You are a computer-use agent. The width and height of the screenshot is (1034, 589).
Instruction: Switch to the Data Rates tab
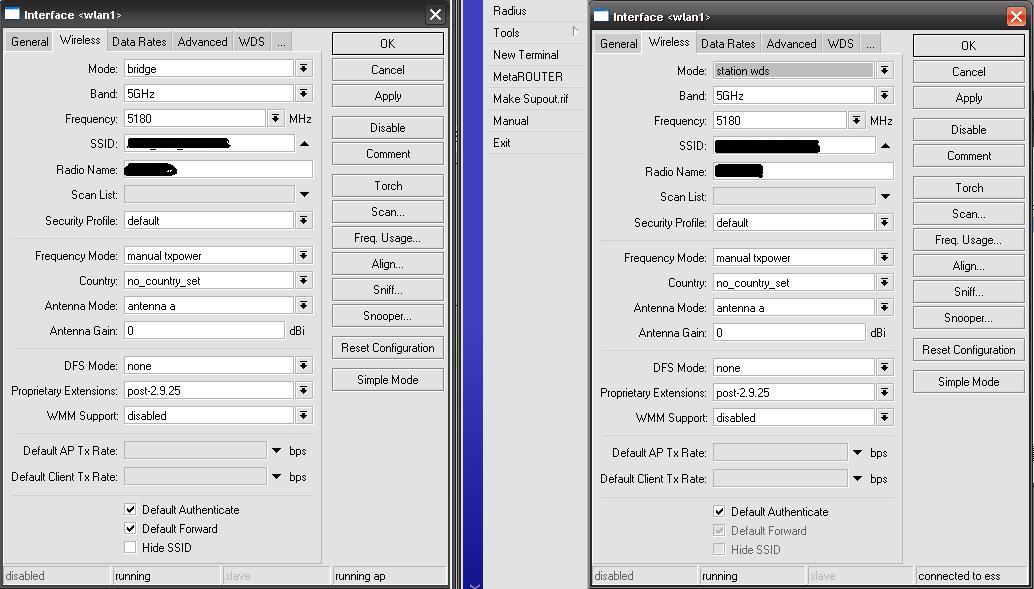(138, 41)
